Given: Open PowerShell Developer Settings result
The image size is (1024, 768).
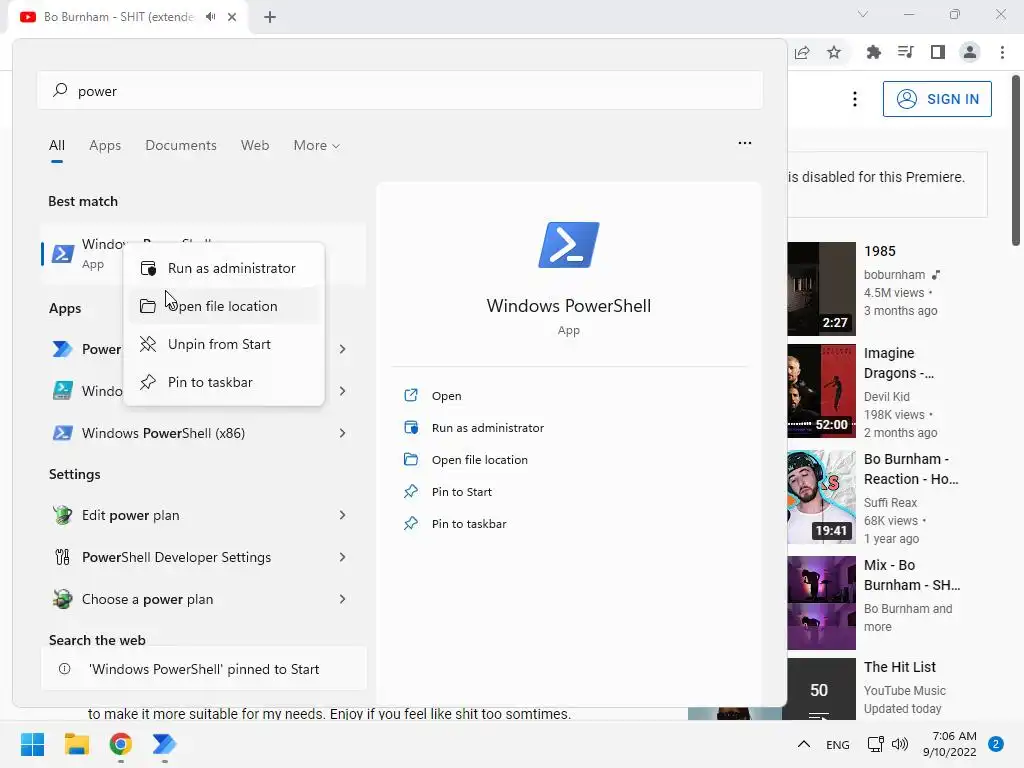Looking at the screenshot, I should (x=176, y=557).
